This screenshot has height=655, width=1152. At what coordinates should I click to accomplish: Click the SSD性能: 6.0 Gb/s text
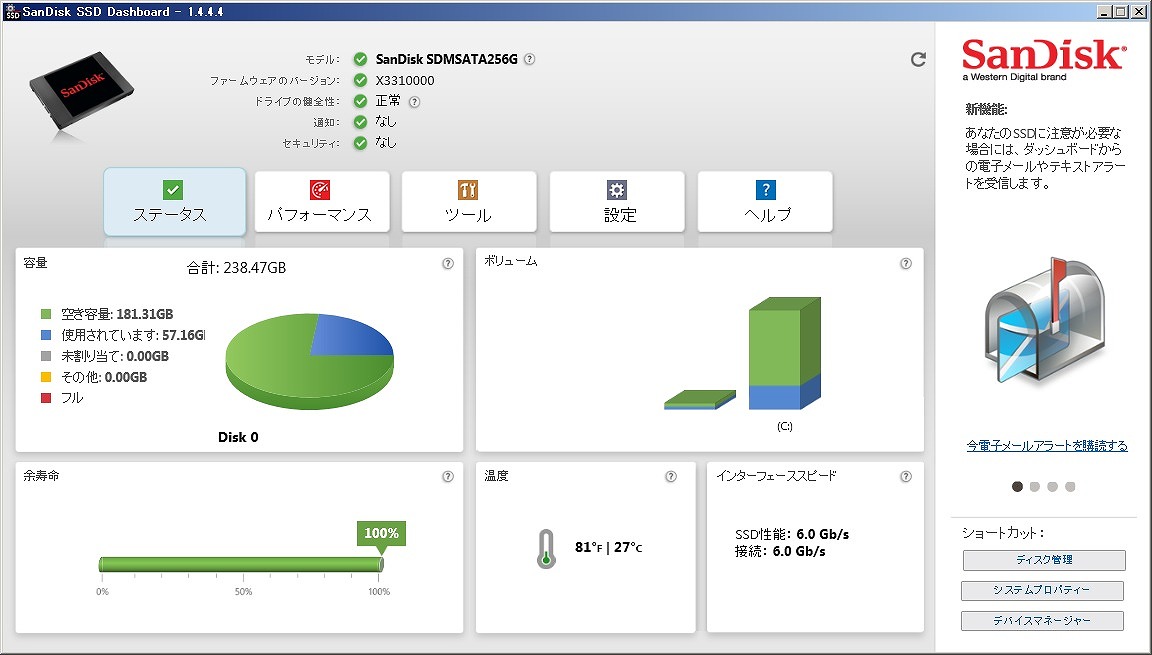pyautogui.click(x=792, y=535)
